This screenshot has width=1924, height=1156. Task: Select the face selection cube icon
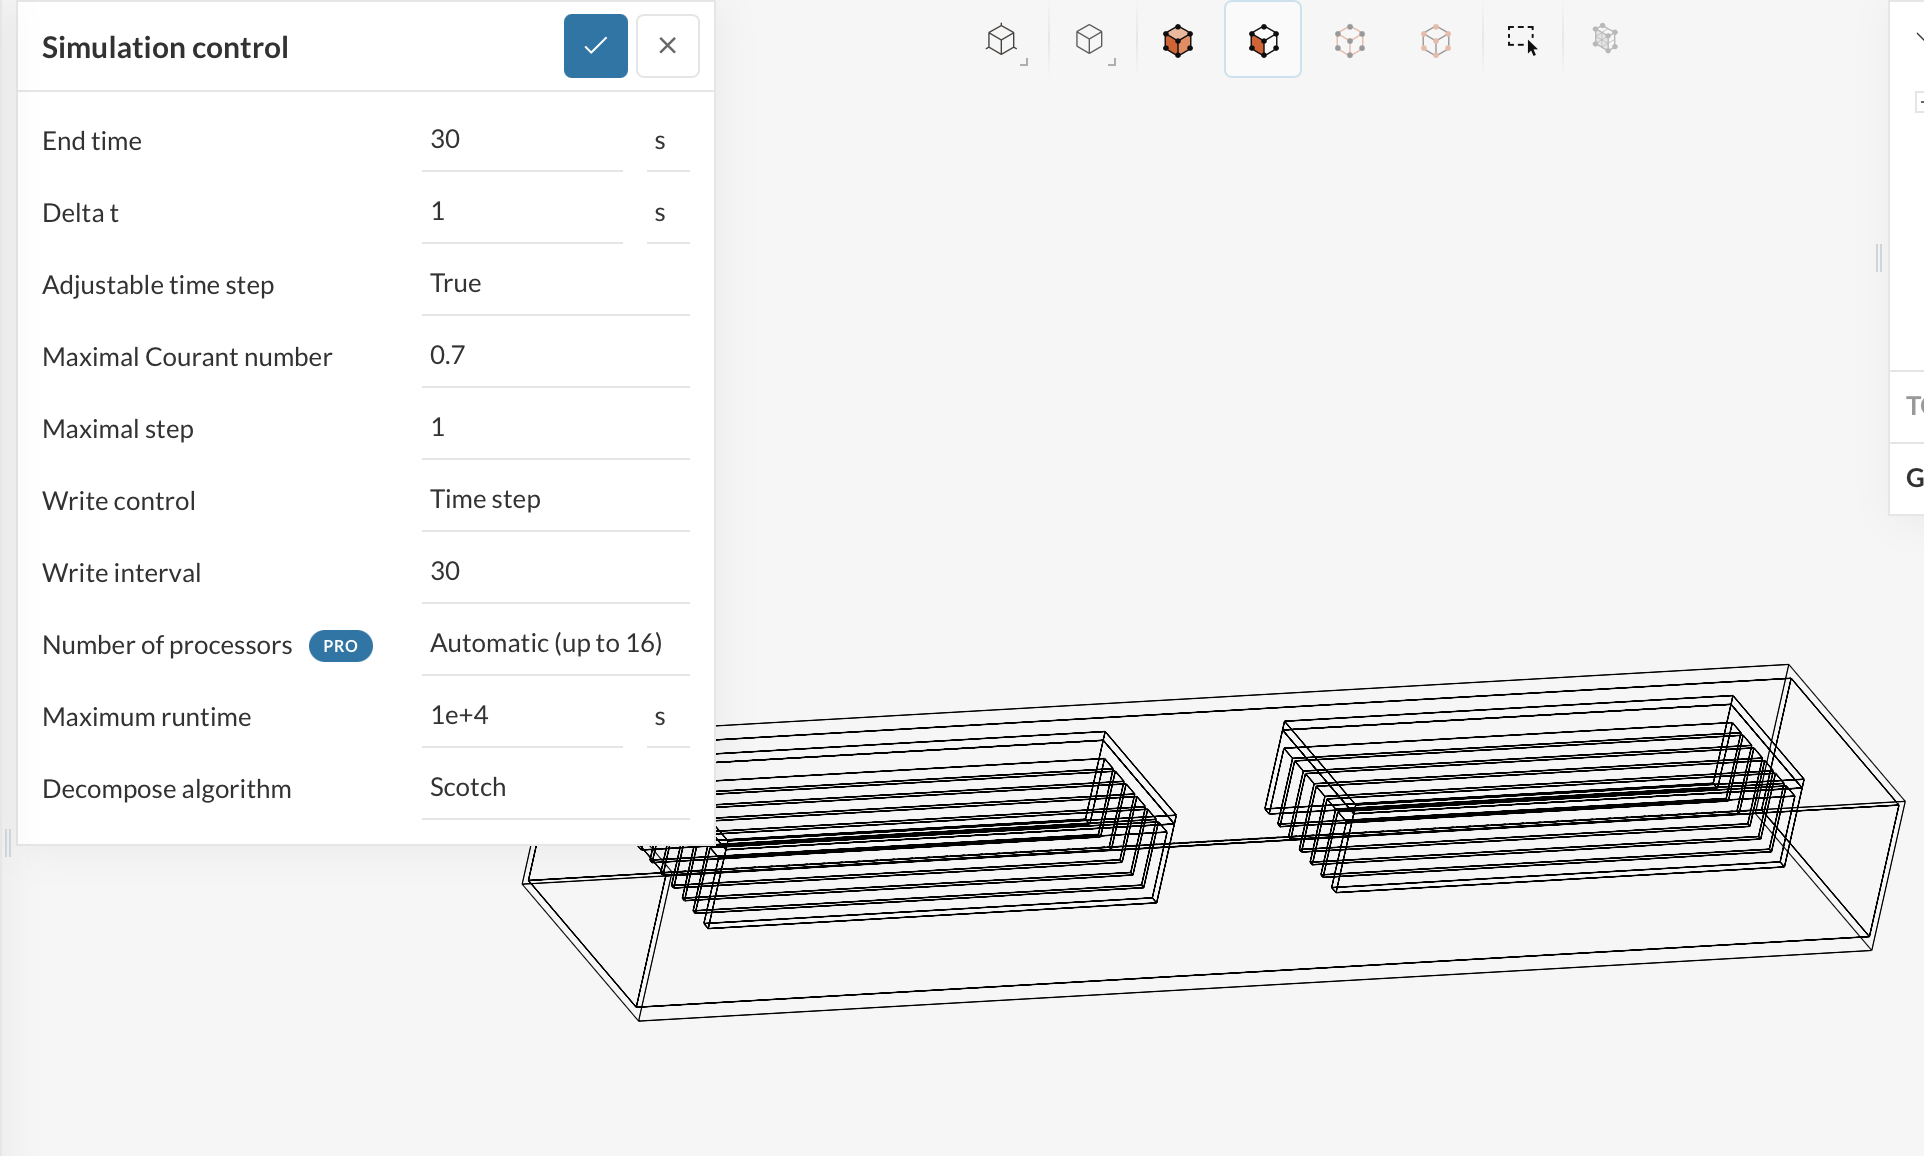coord(1263,41)
